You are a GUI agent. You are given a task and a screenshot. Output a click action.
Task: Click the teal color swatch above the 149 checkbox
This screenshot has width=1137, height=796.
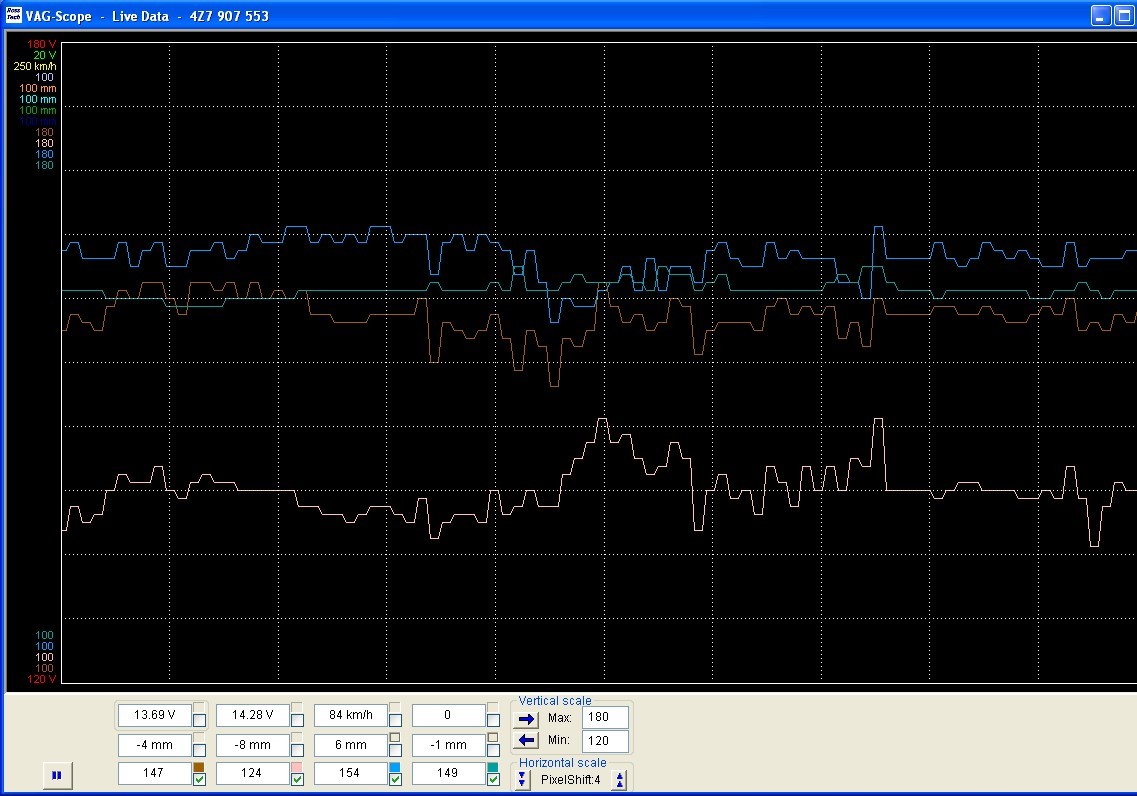493,766
